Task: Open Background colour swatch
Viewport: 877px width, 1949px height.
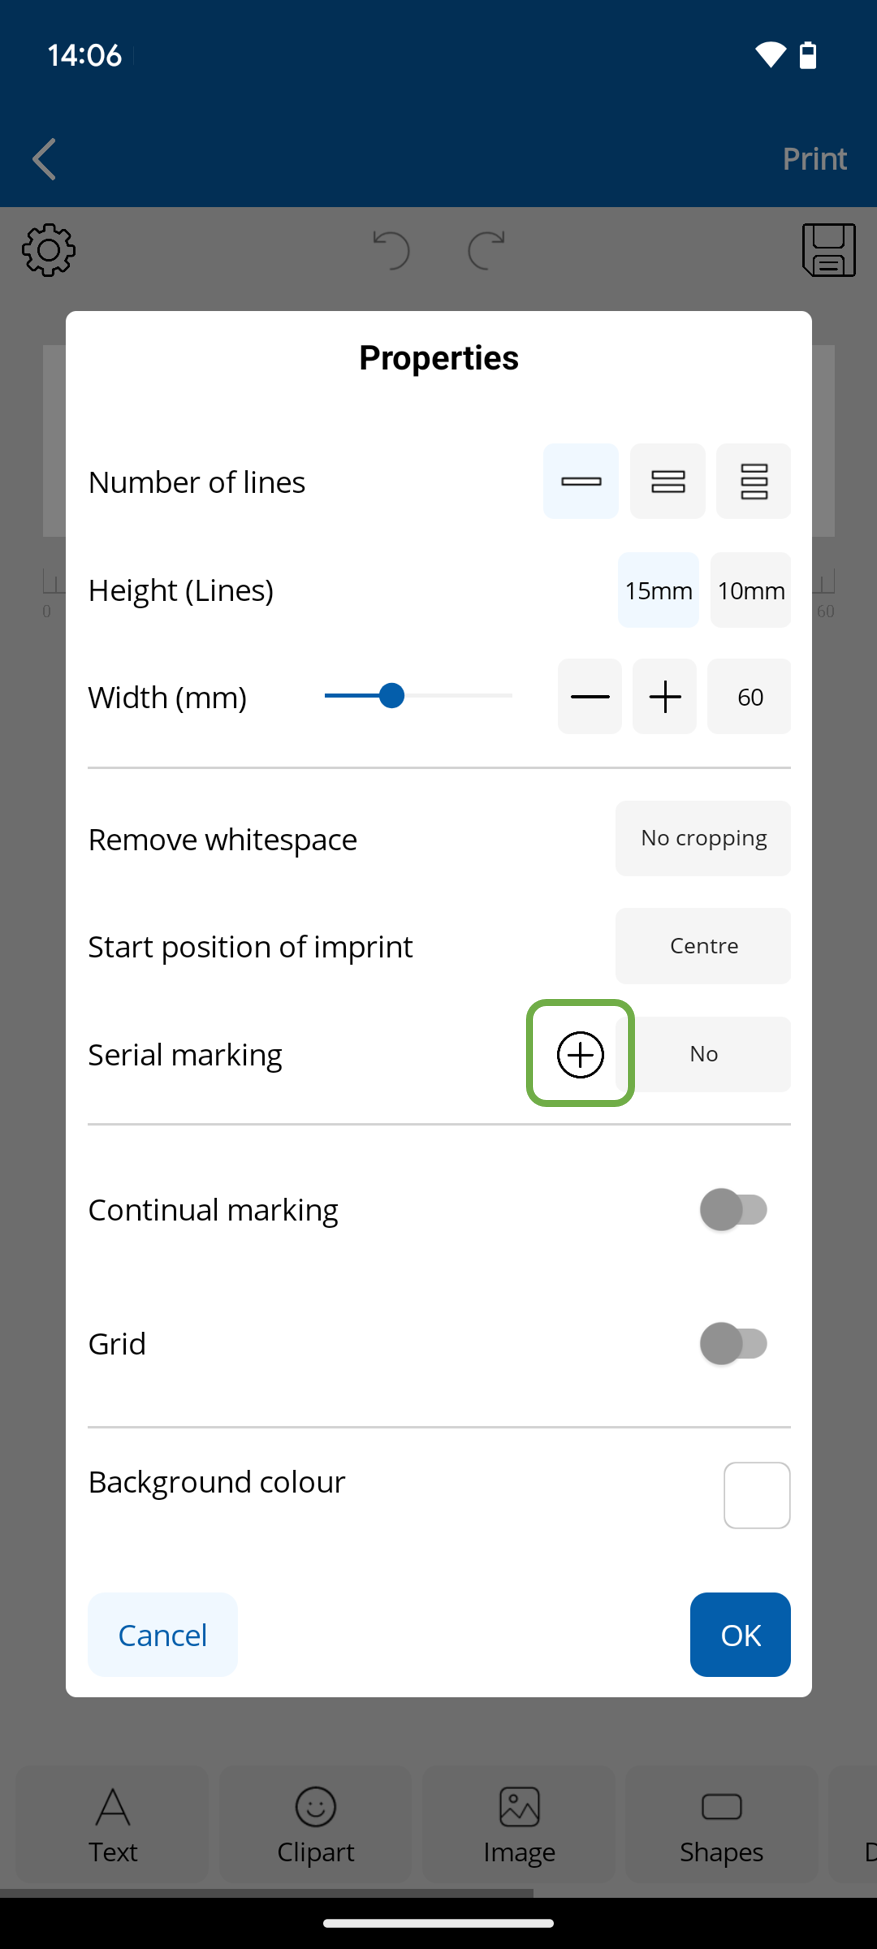Action: [x=757, y=1495]
